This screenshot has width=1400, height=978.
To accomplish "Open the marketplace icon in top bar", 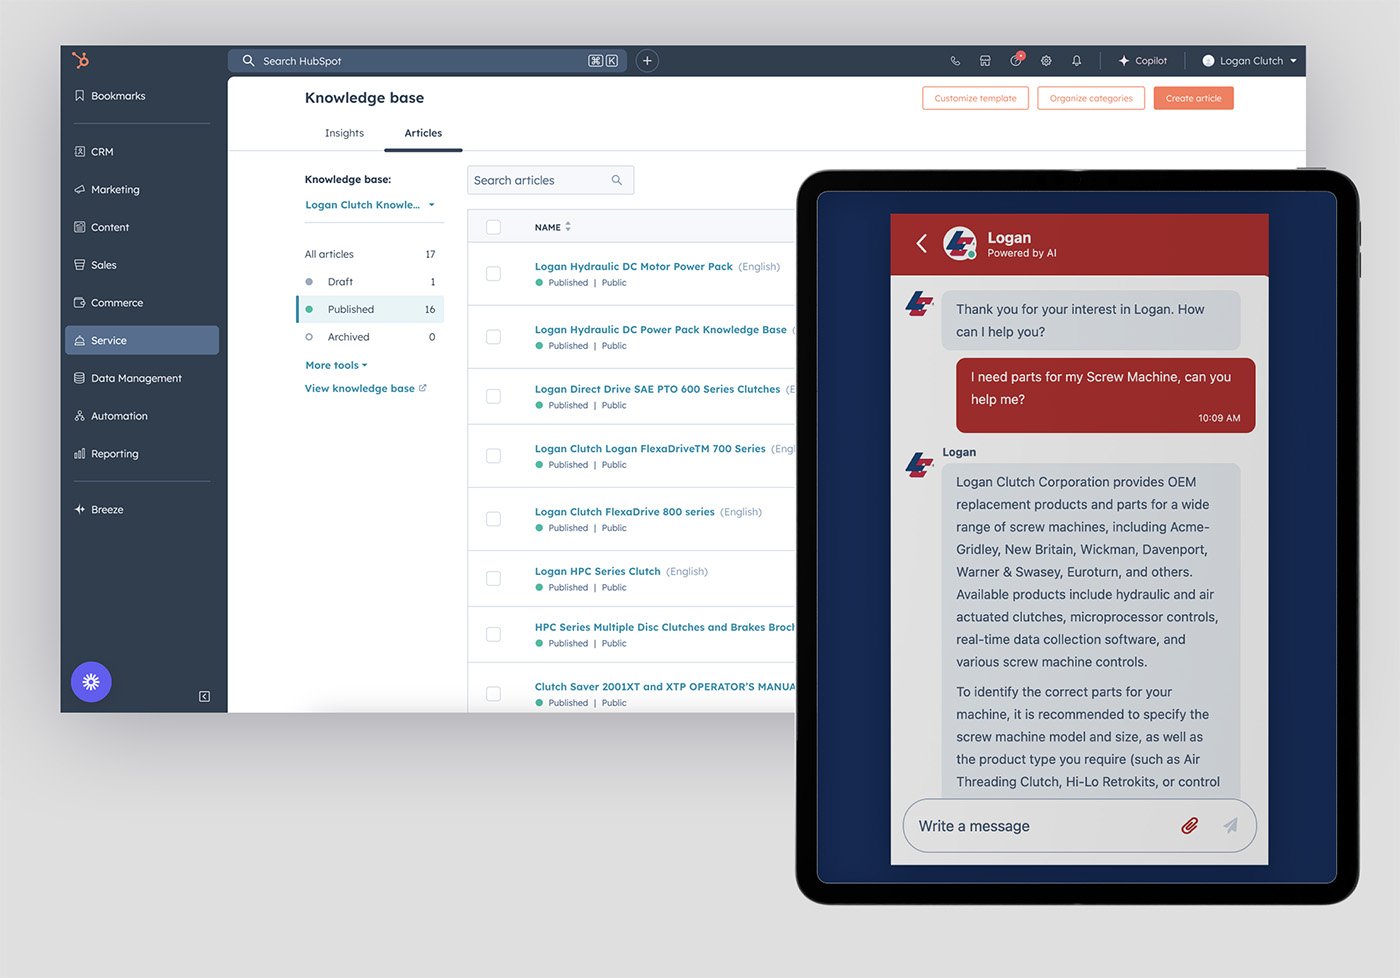I will point(985,61).
